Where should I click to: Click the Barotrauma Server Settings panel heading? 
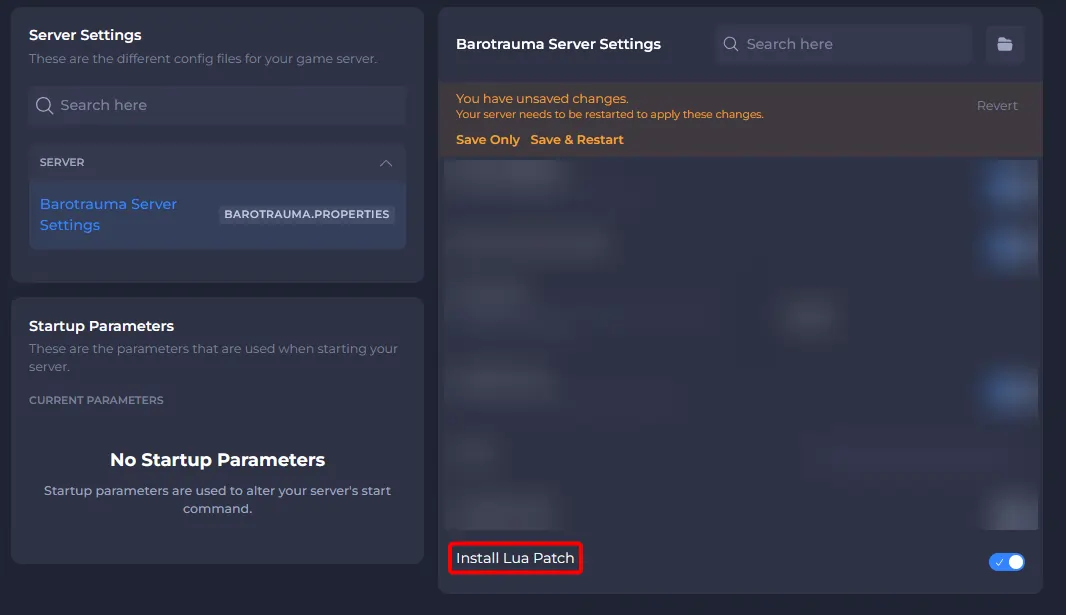tap(558, 44)
